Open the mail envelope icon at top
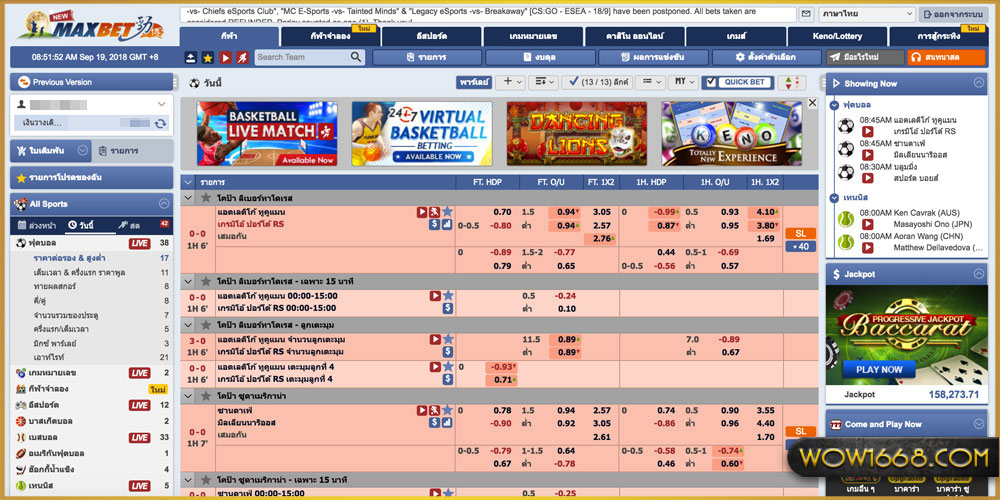This screenshot has width=1000, height=500. coord(806,15)
